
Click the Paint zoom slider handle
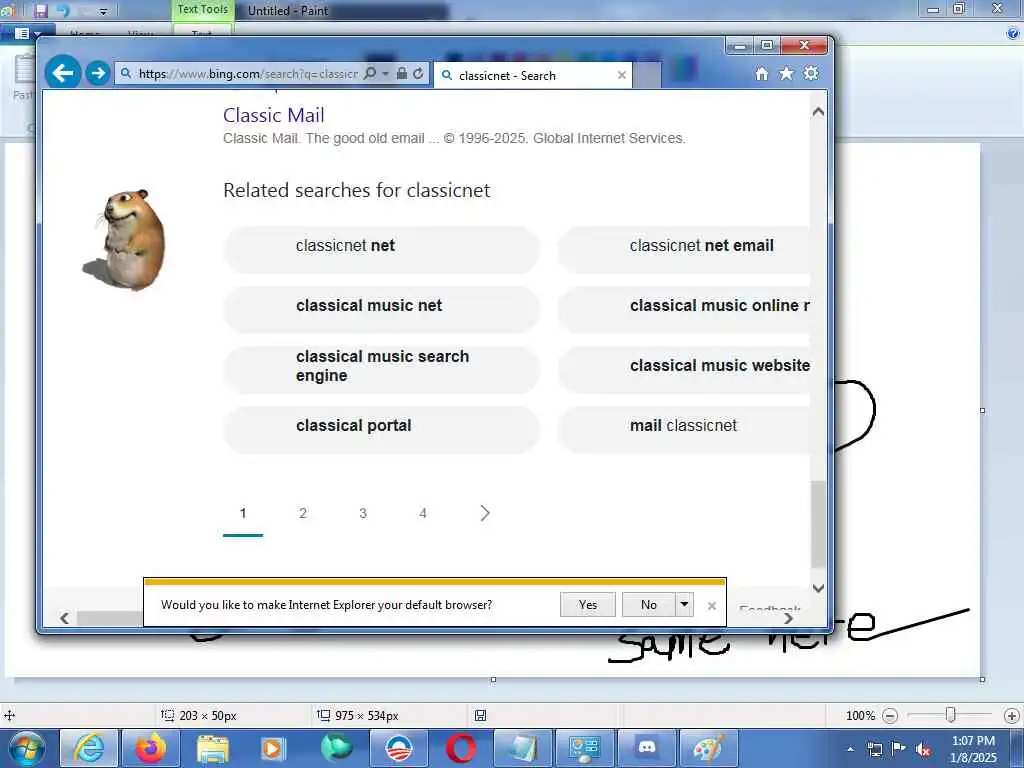951,716
